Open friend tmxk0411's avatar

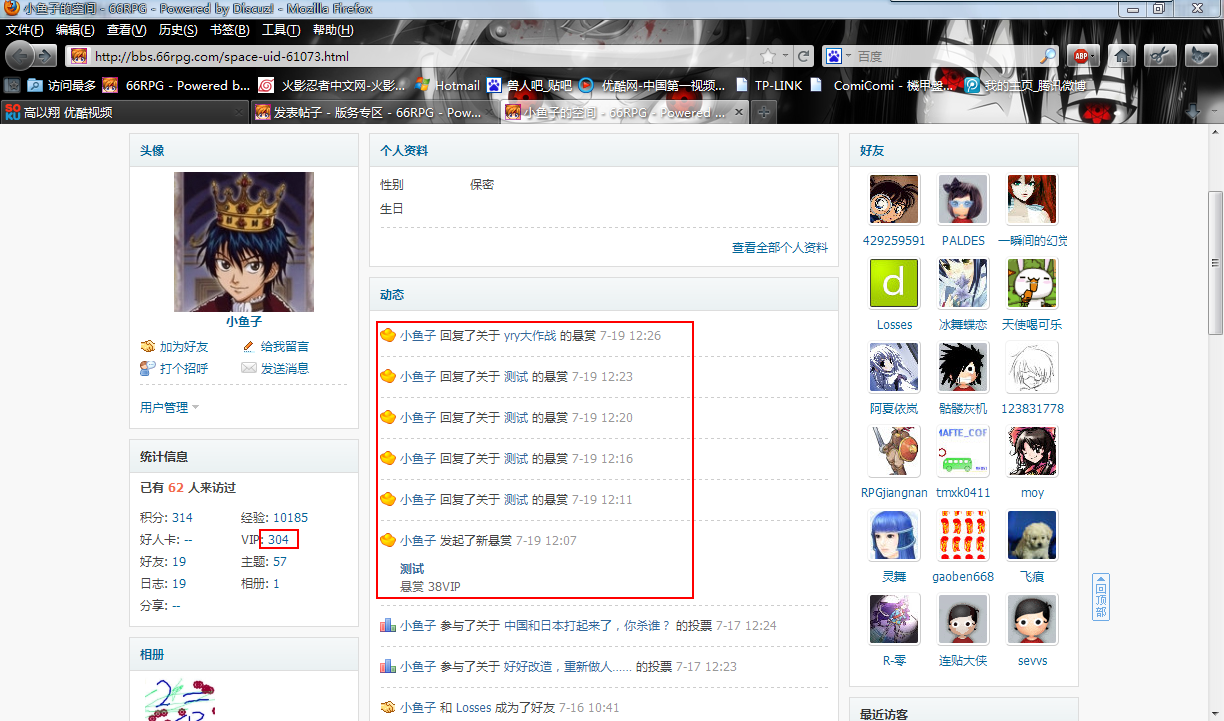pyautogui.click(x=963, y=451)
